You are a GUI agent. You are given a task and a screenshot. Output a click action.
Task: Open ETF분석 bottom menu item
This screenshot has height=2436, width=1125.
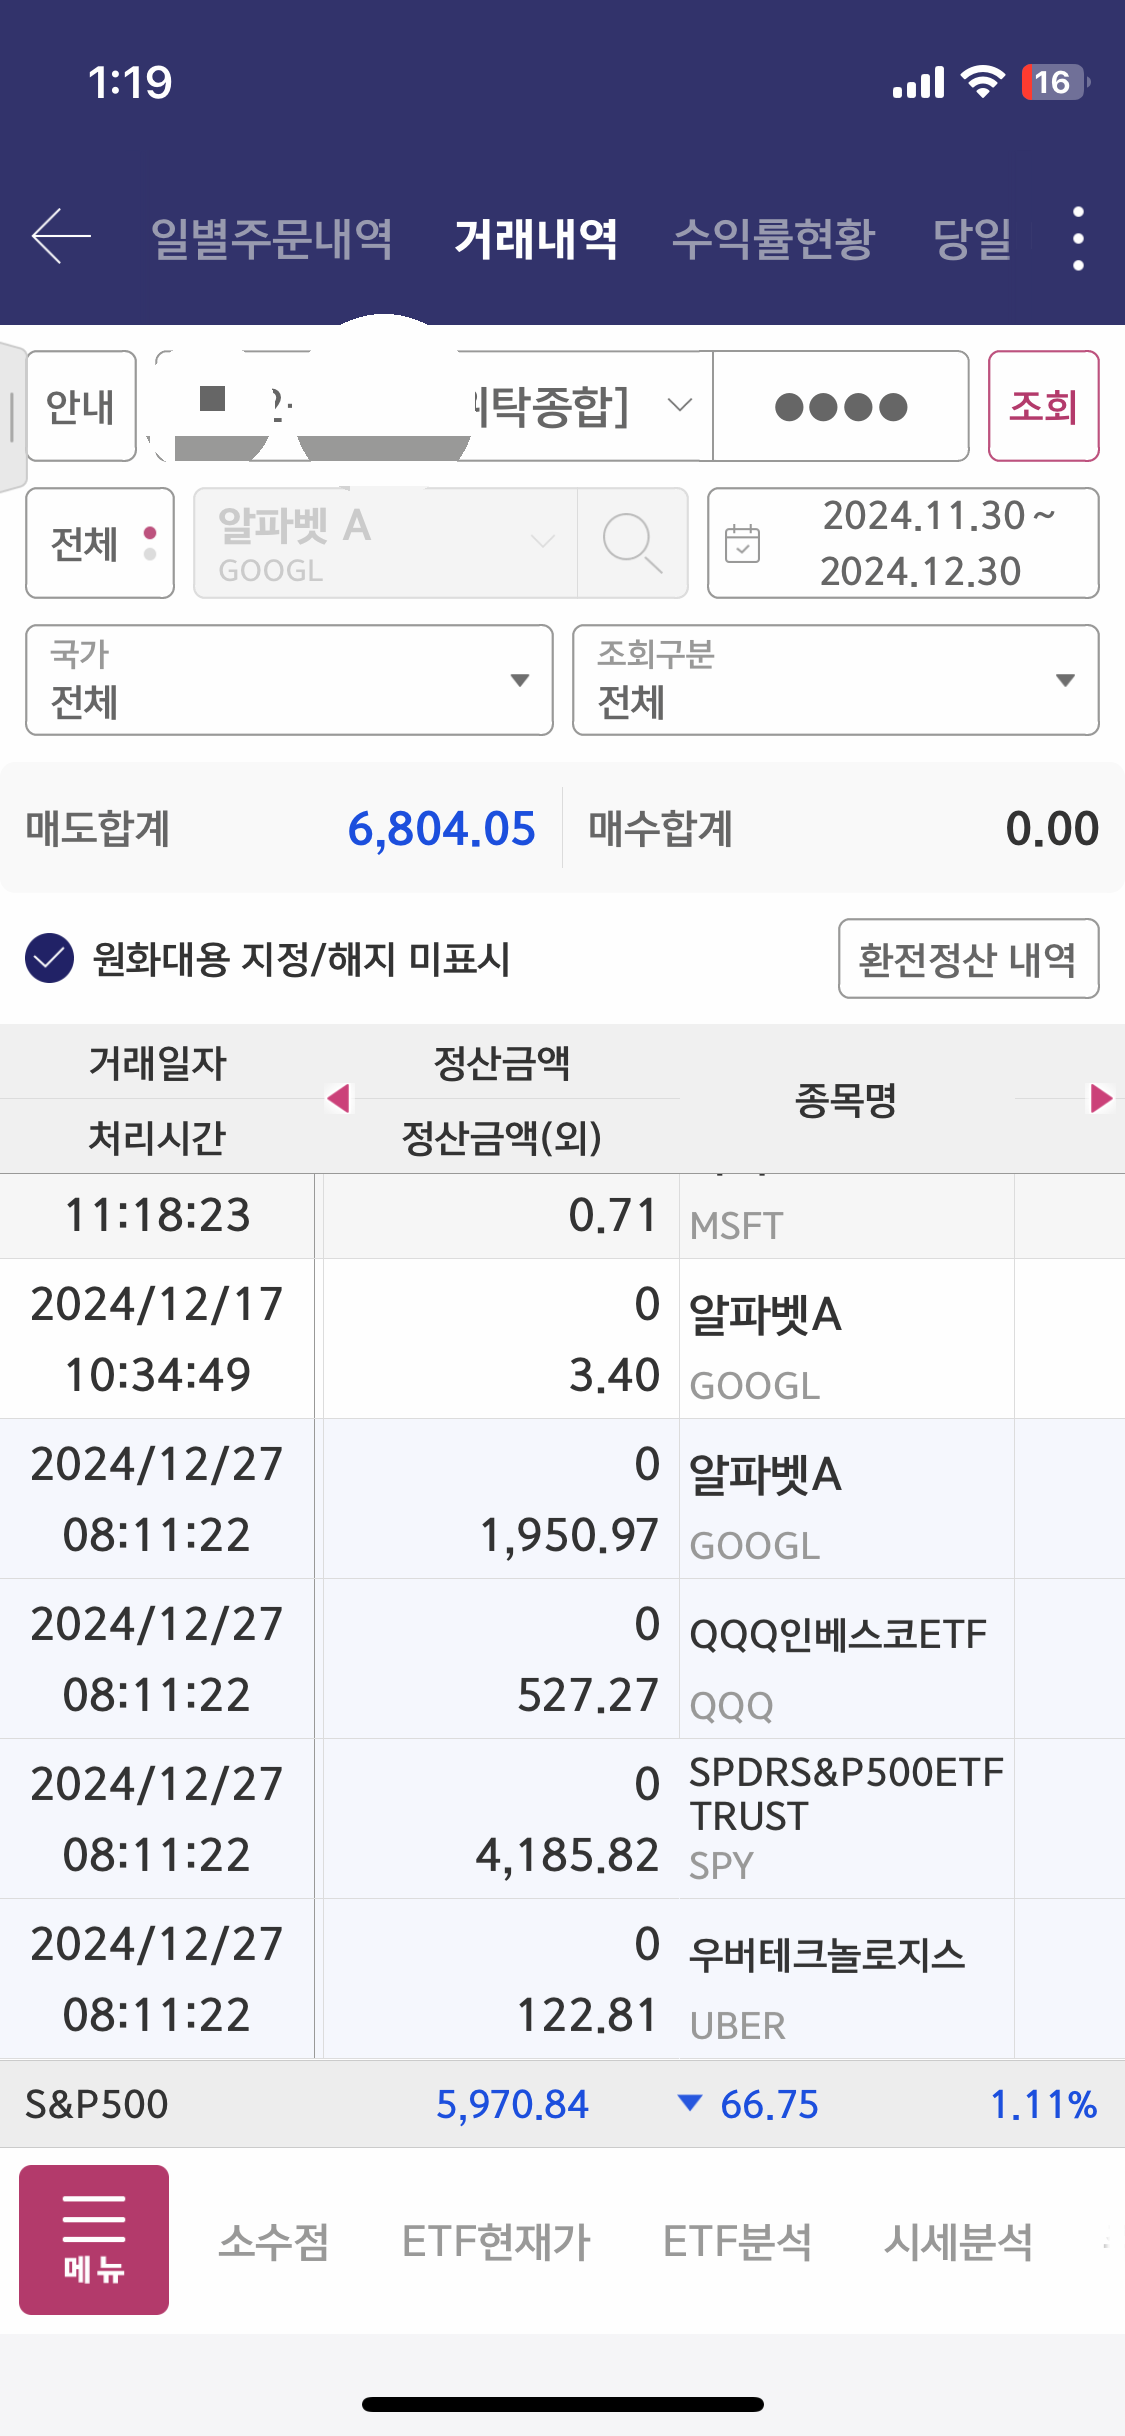[x=737, y=2241]
